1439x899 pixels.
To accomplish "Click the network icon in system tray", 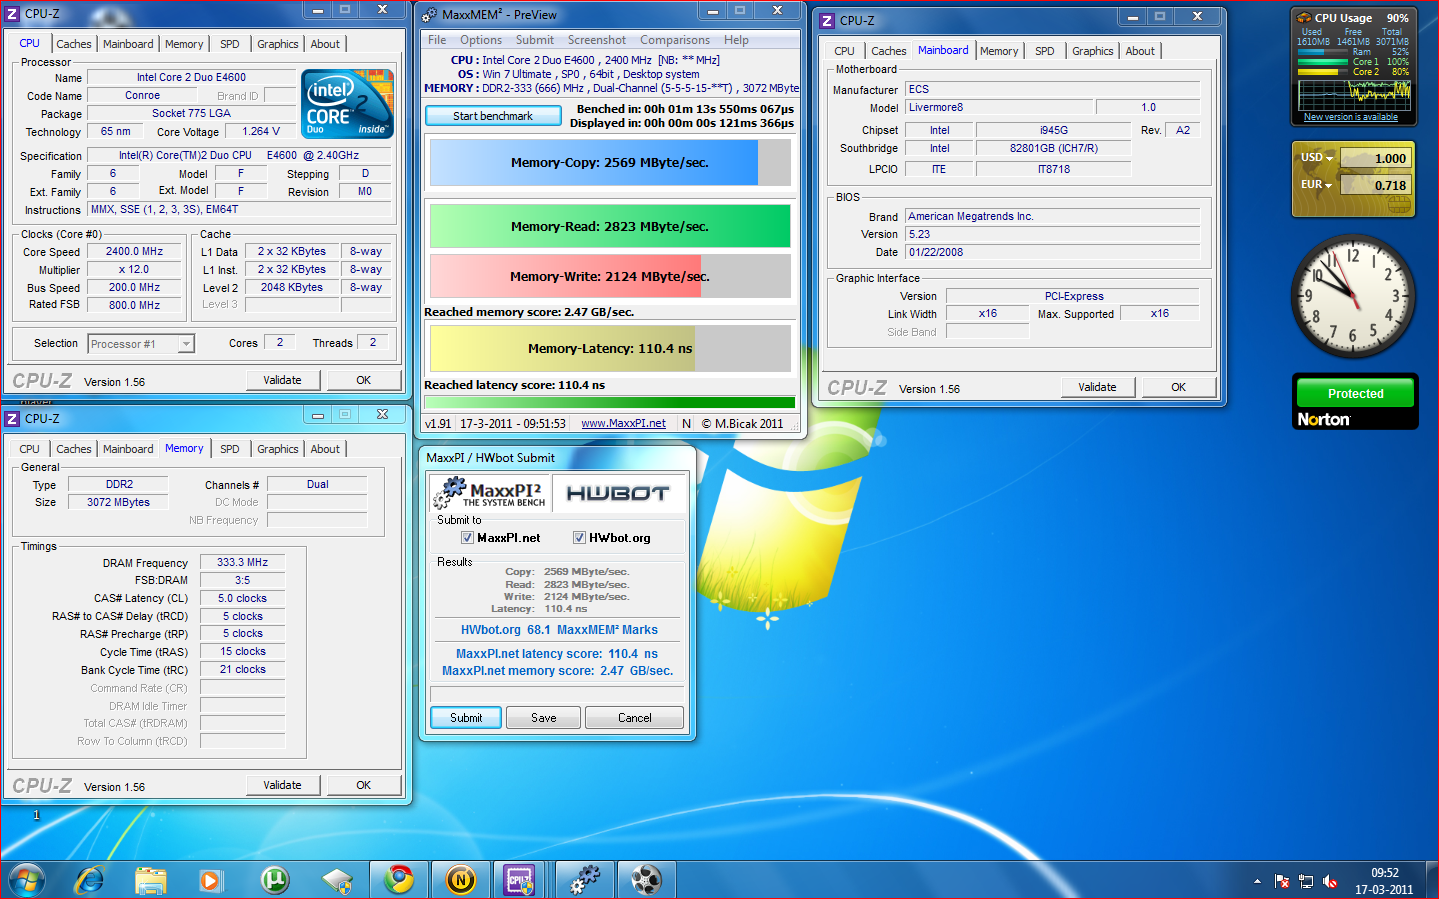I will point(1306,881).
